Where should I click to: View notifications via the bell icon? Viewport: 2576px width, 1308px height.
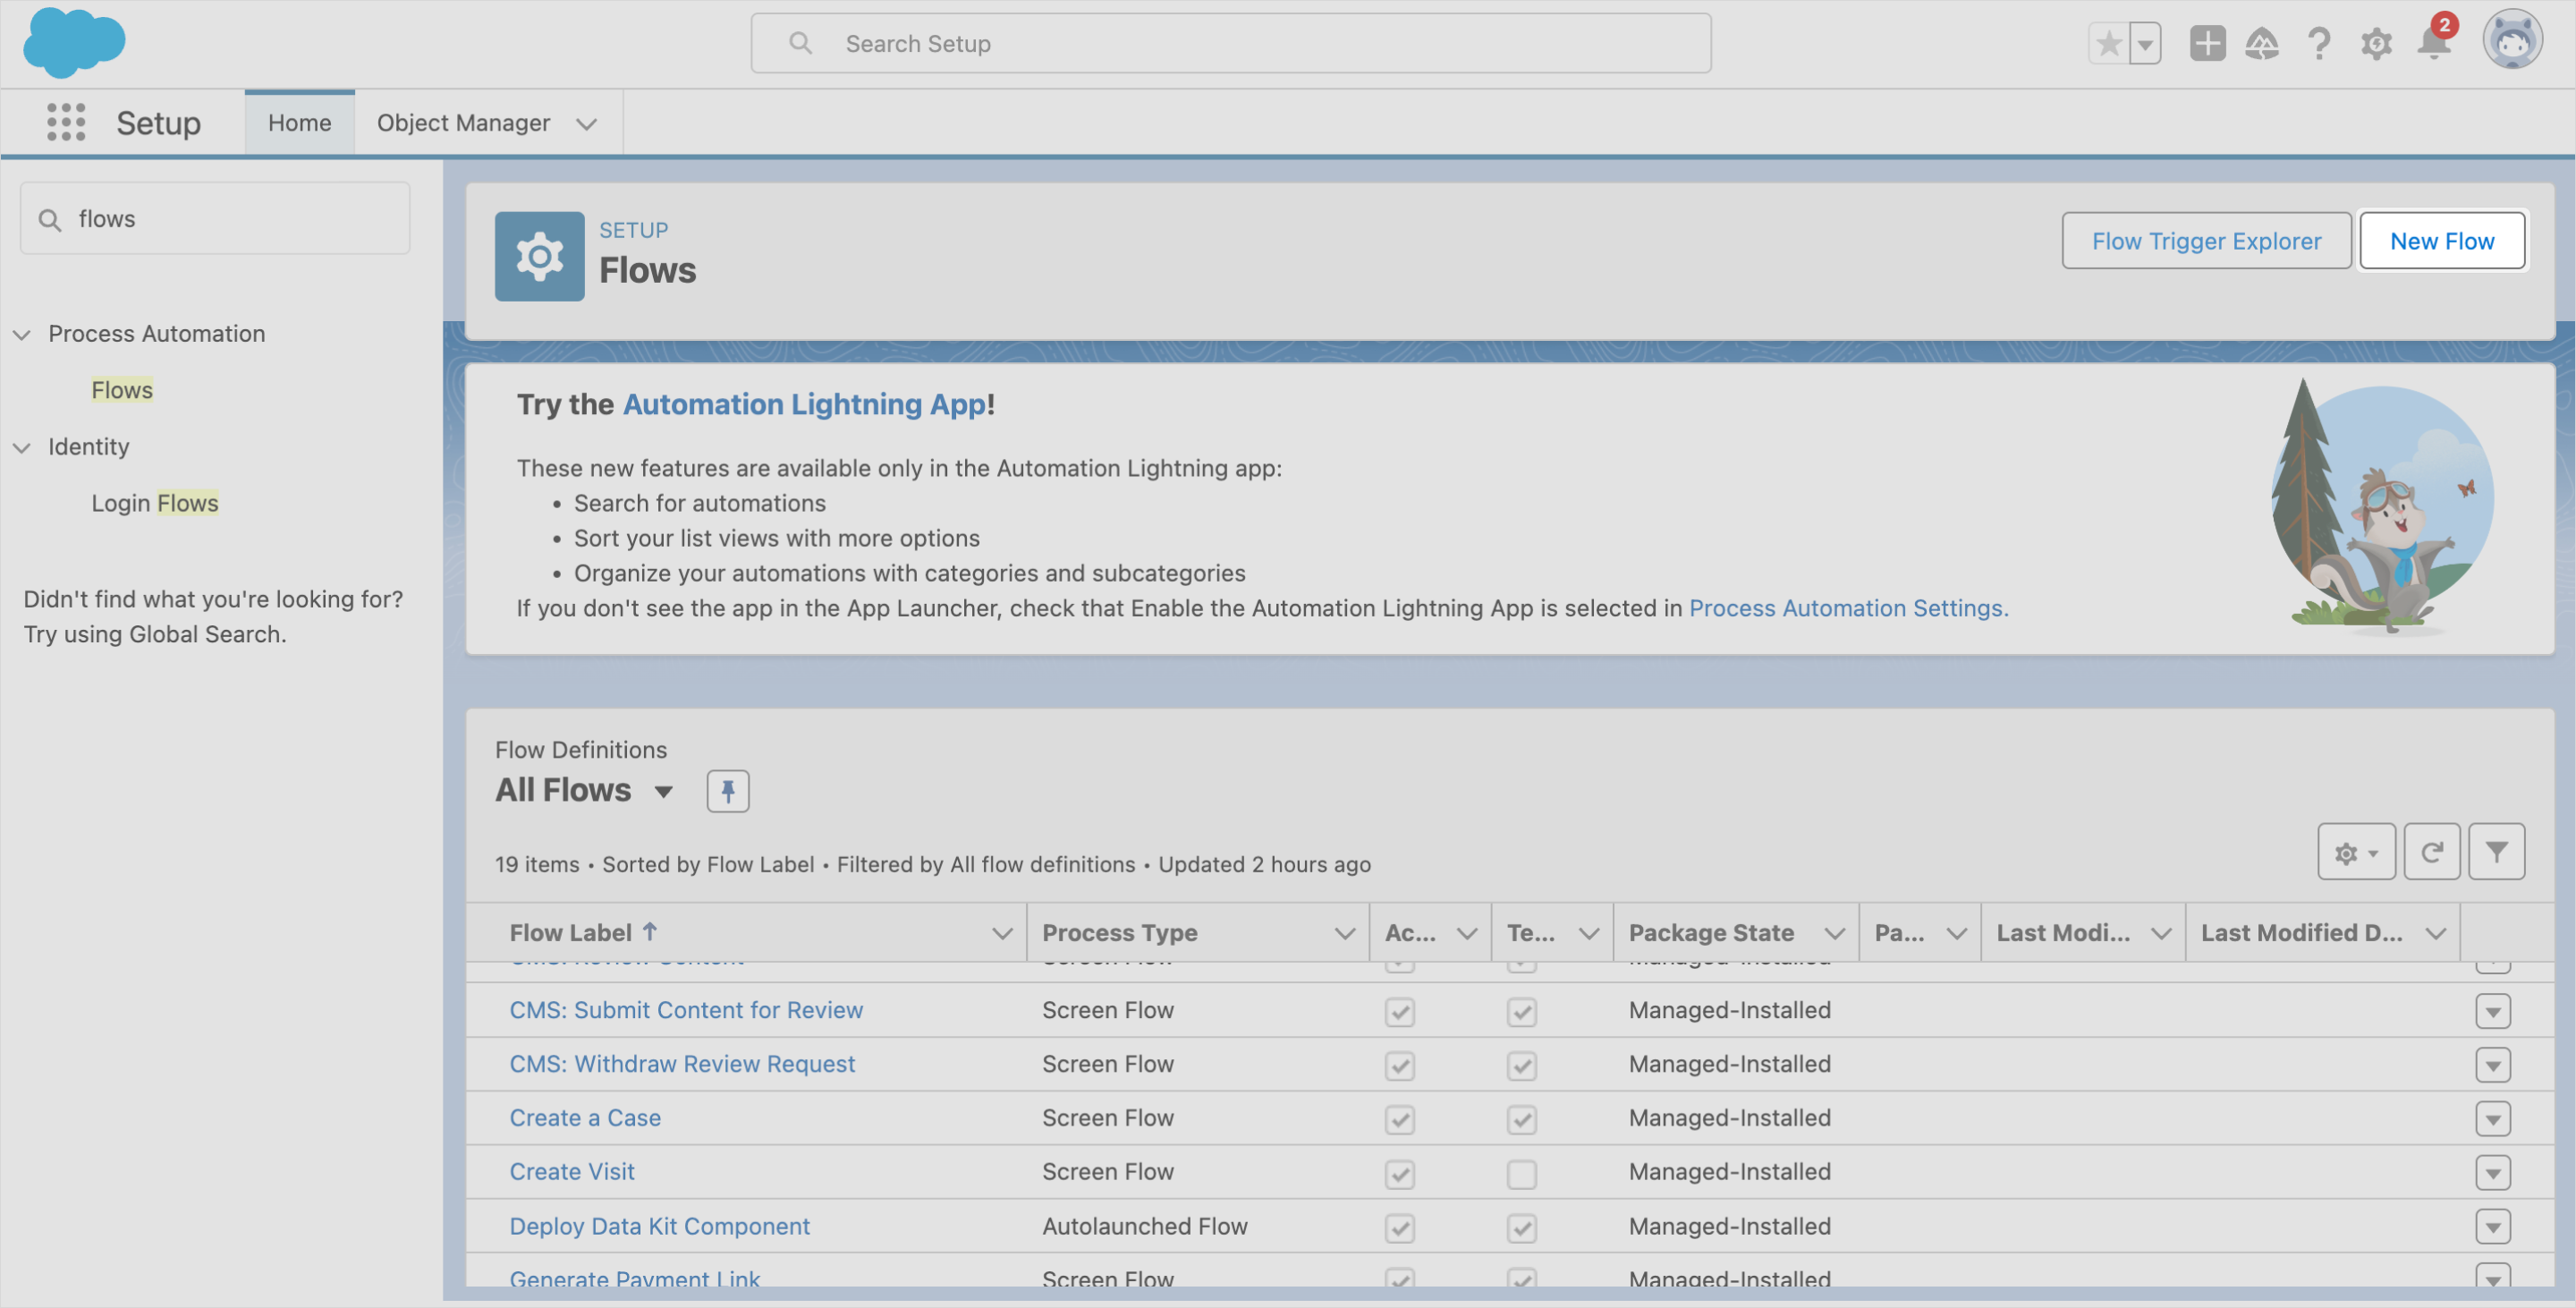click(x=2432, y=43)
